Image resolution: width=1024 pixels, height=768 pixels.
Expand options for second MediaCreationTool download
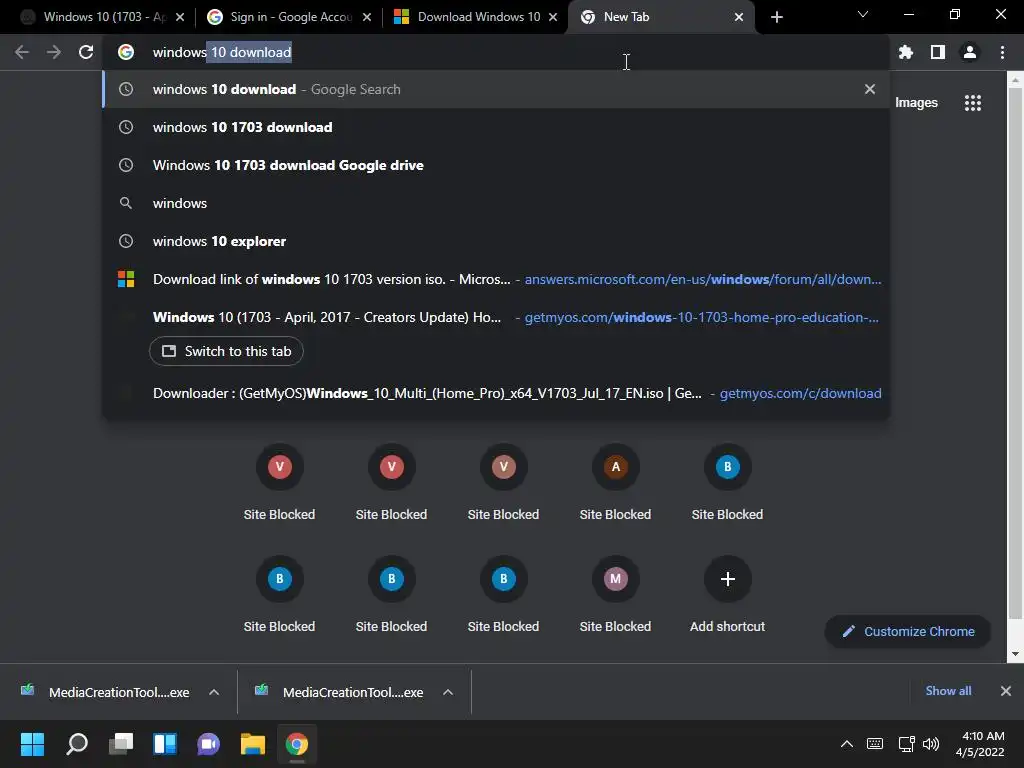coord(447,692)
